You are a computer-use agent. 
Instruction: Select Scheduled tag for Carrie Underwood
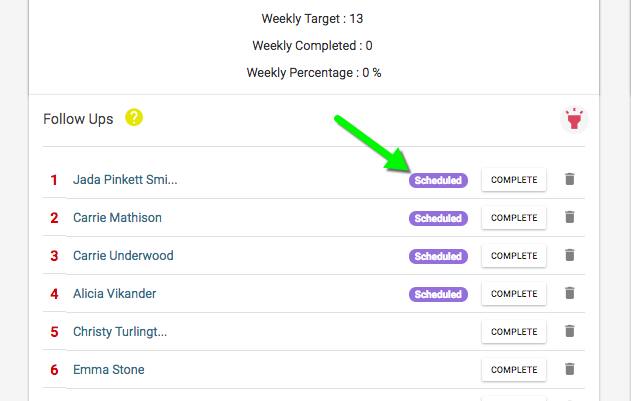[x=438, y=256]
